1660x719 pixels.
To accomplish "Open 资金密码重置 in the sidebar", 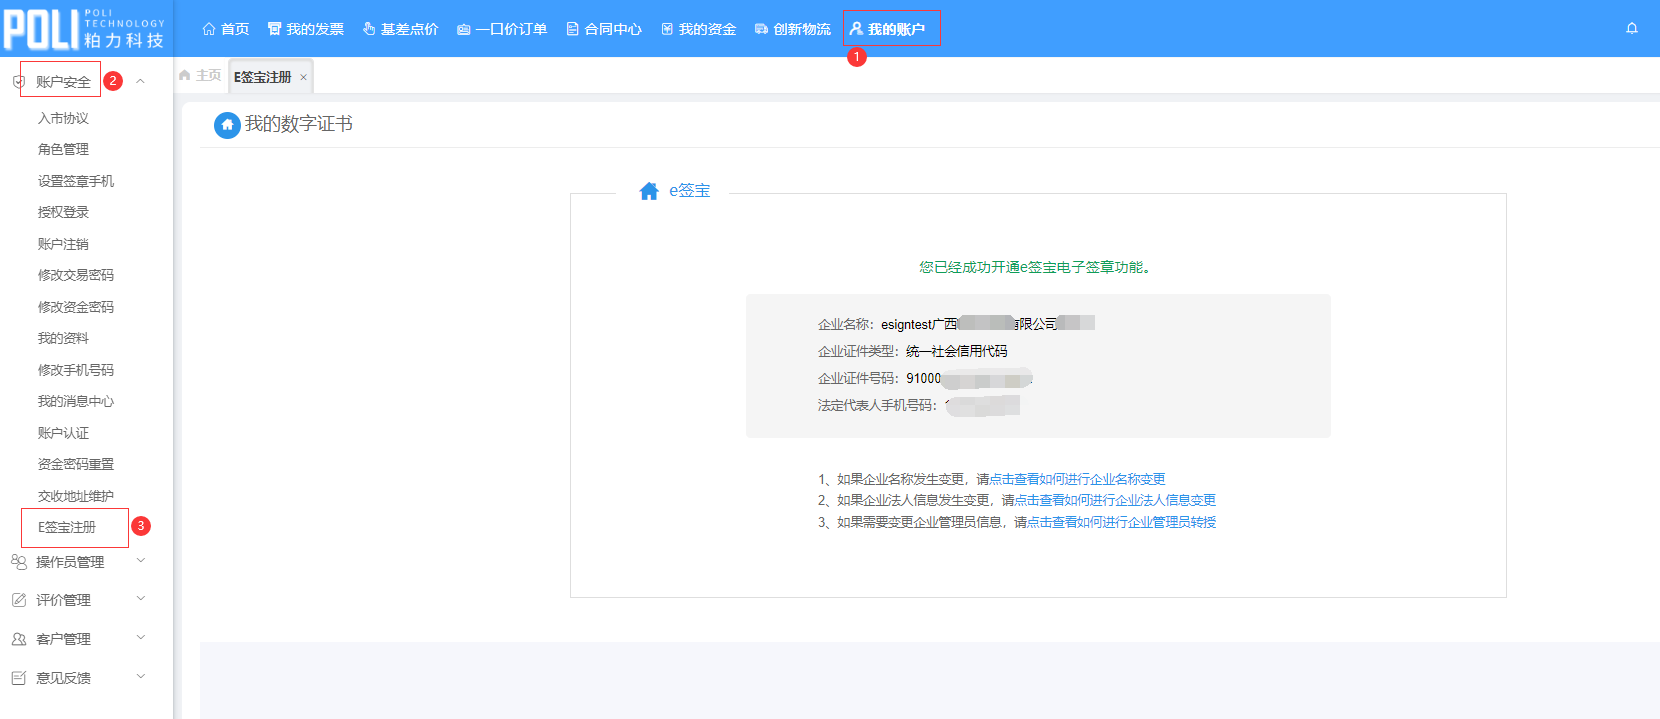I will 76,464.
